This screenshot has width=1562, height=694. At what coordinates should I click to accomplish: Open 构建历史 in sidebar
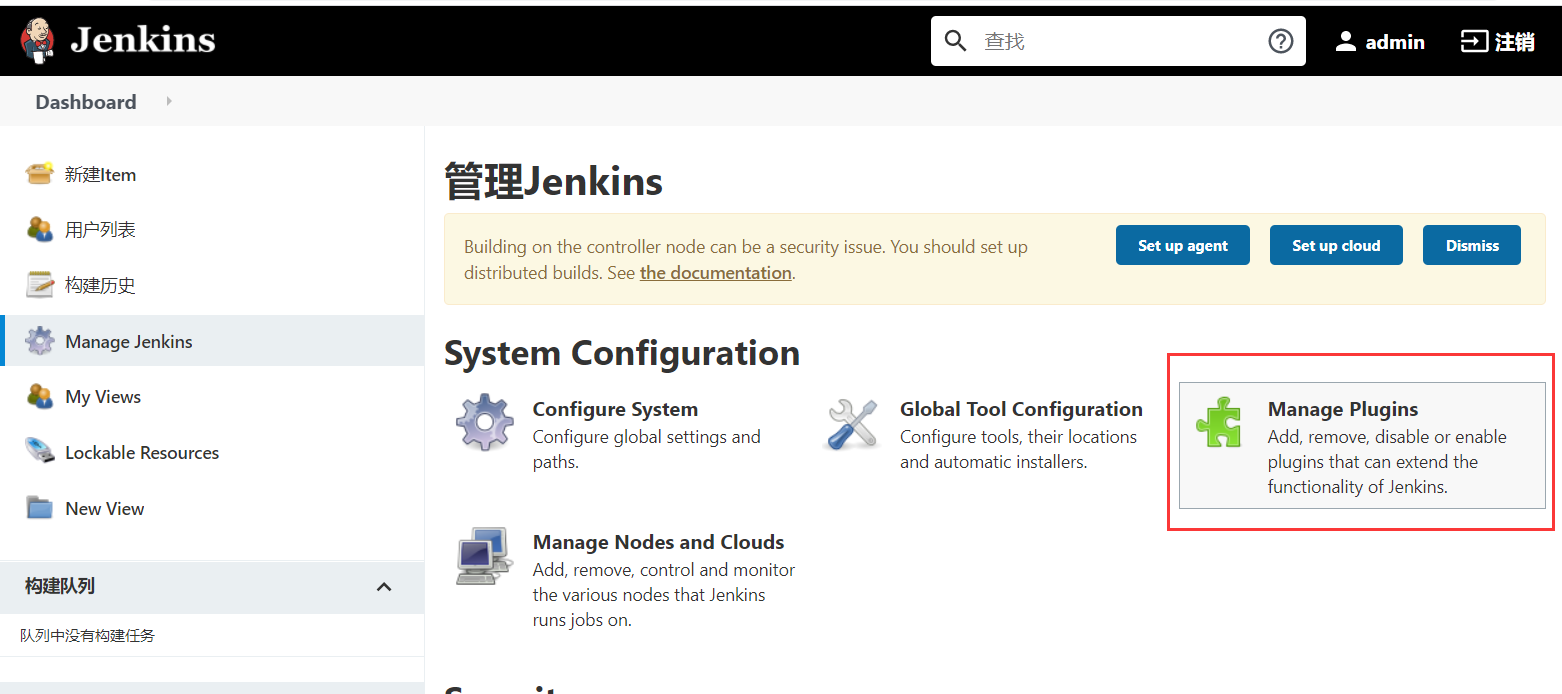pyautogui.click(x=100, y=286)
